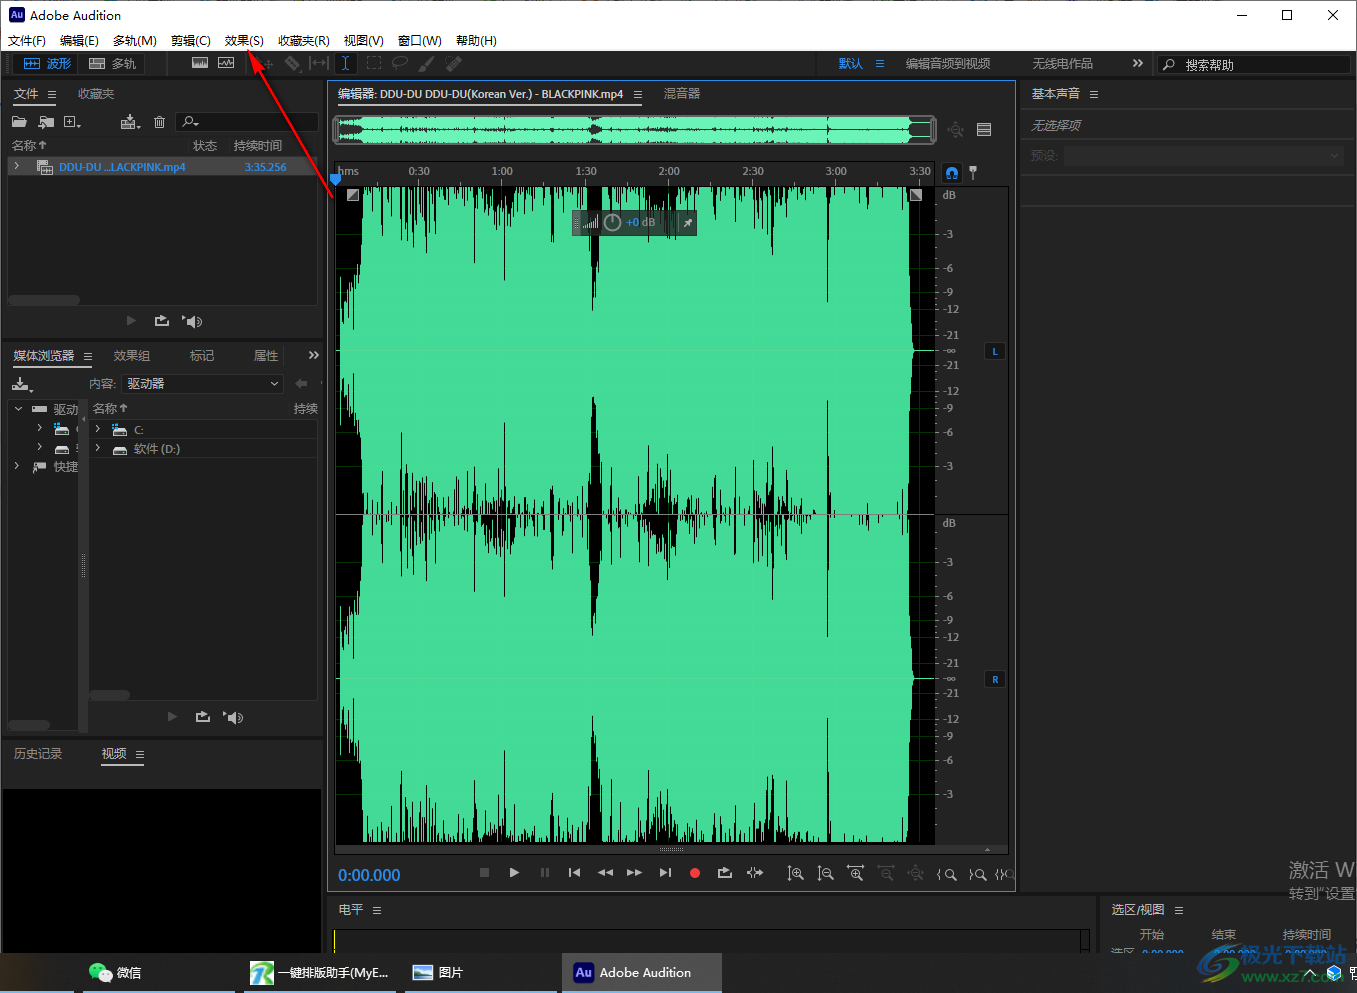
Task: Show the spectral frequency display
Action: 200,63
